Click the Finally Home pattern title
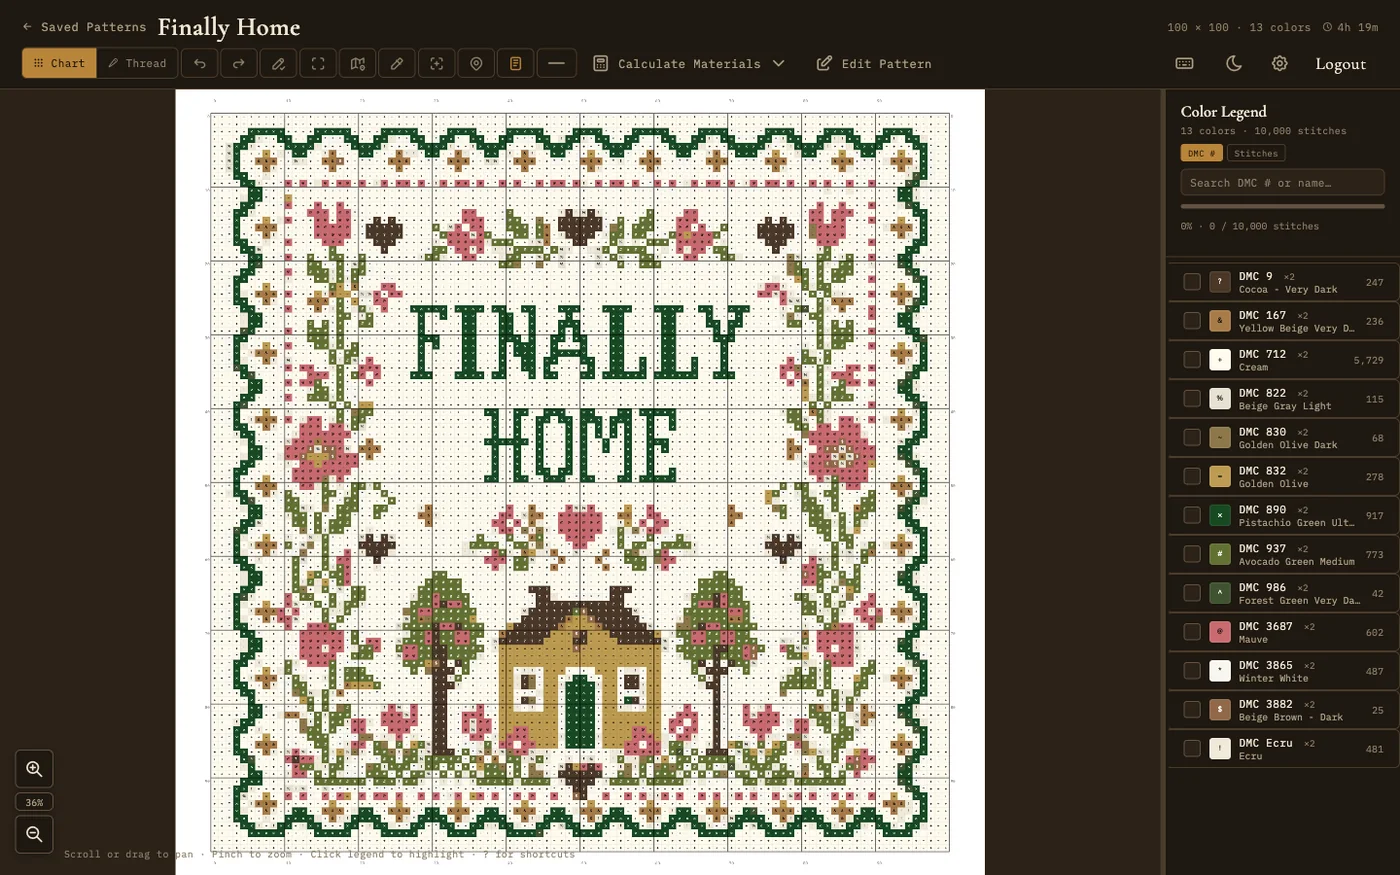The height and width of the screenshot is (875, 1400). 229,27
